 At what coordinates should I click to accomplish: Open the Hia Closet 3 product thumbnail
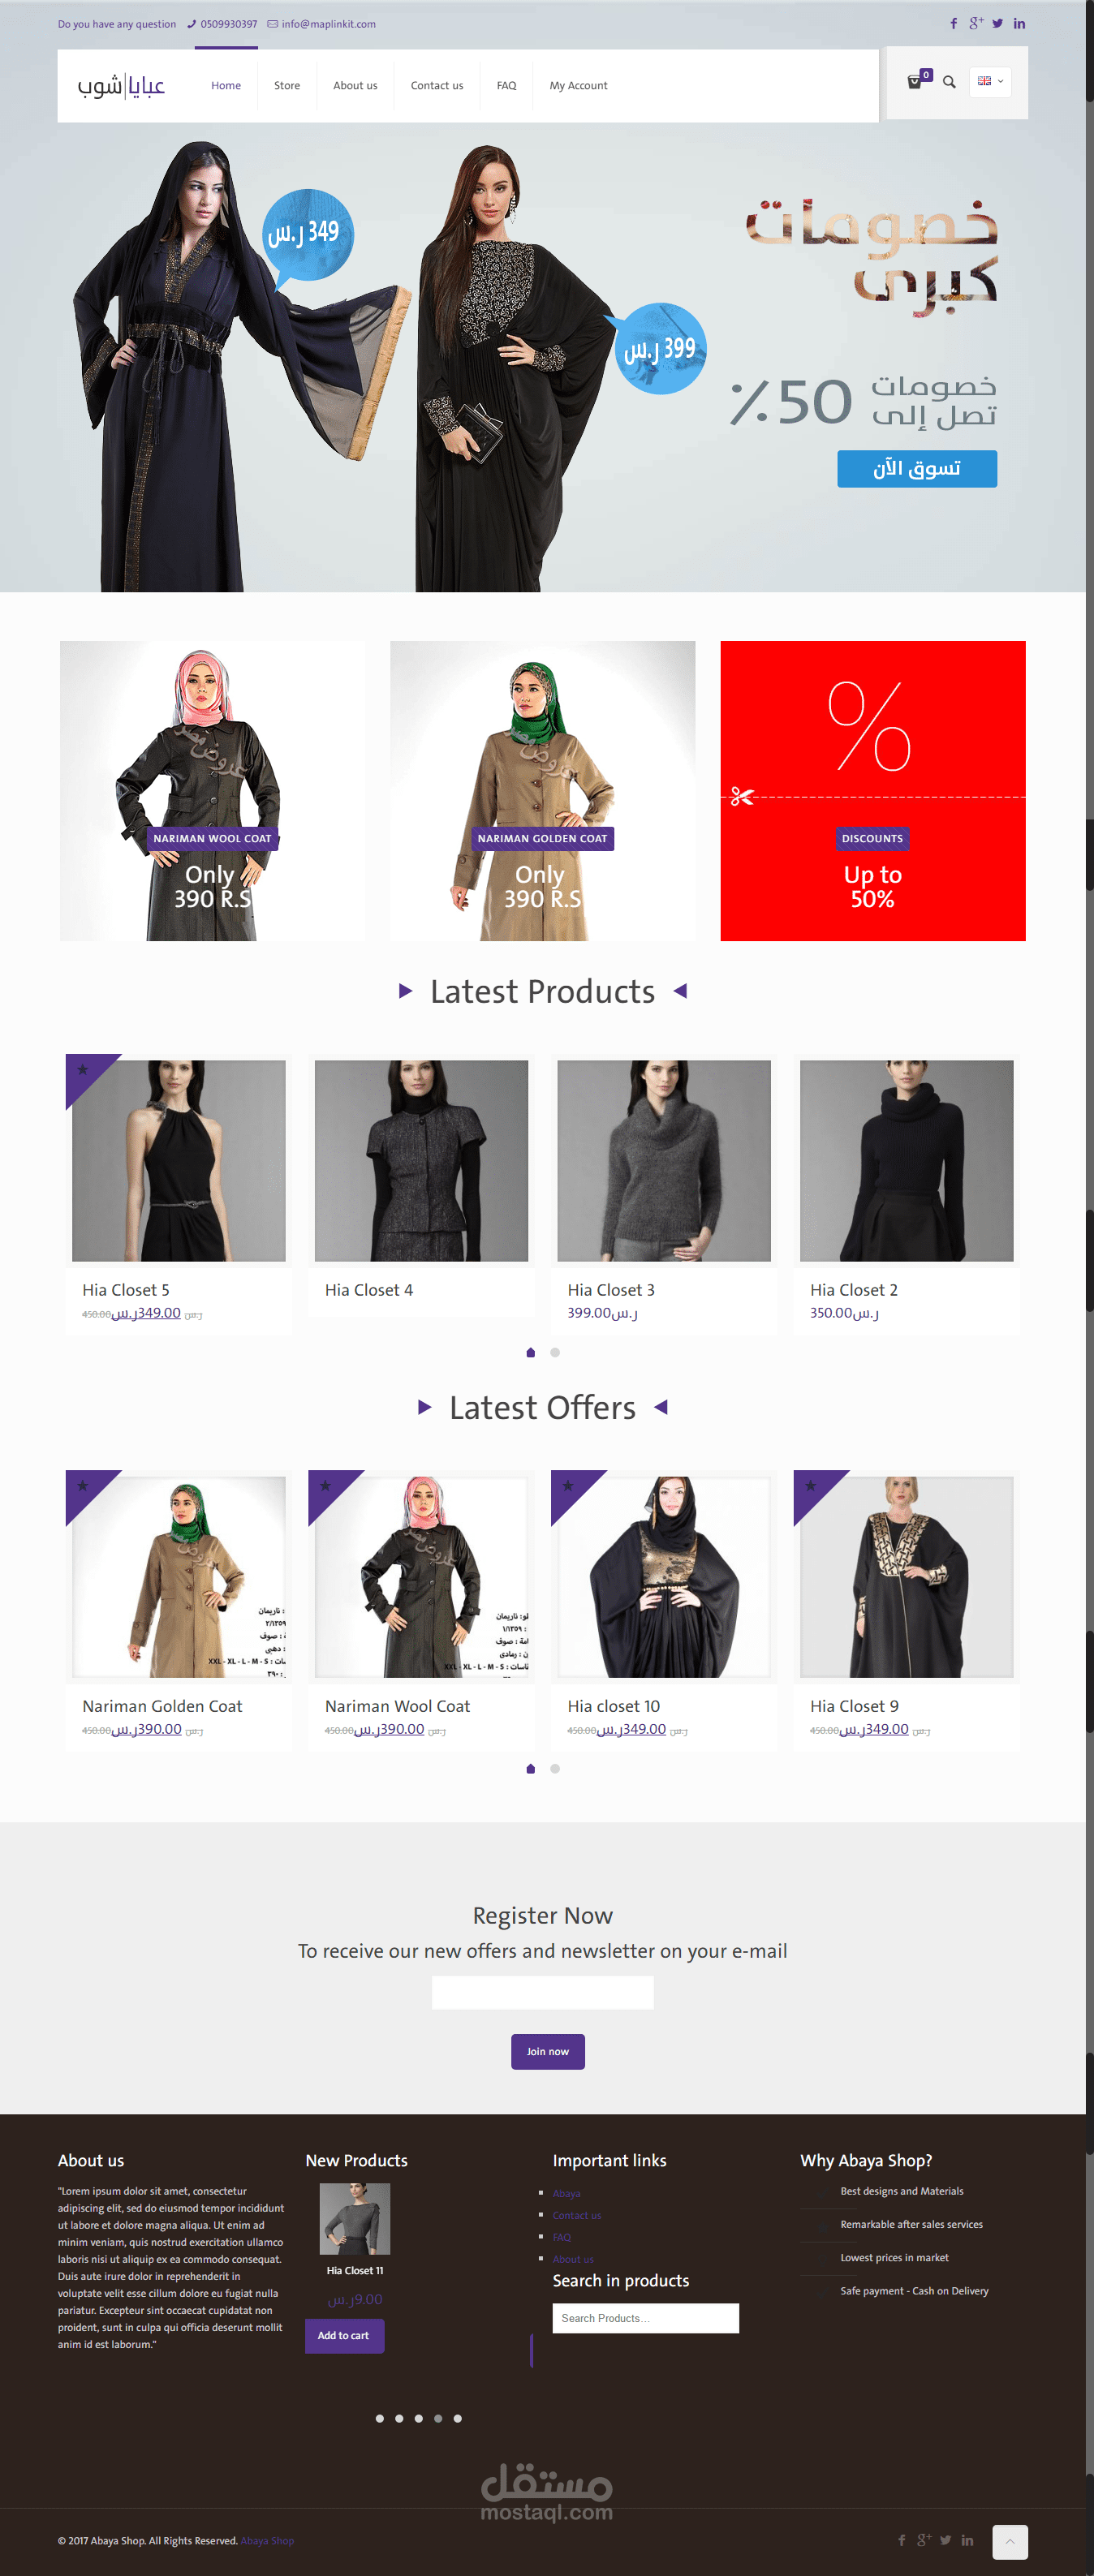[664, 1160]
